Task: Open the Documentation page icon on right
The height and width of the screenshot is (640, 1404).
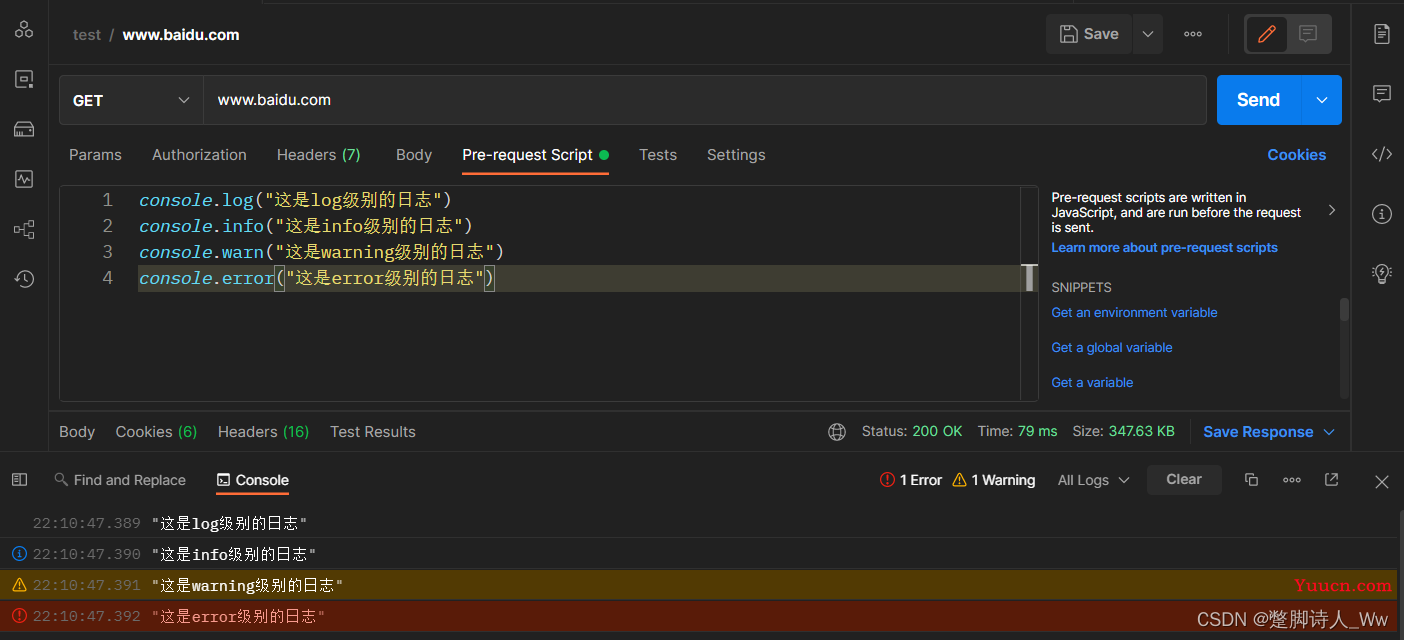Action: 1382,34
